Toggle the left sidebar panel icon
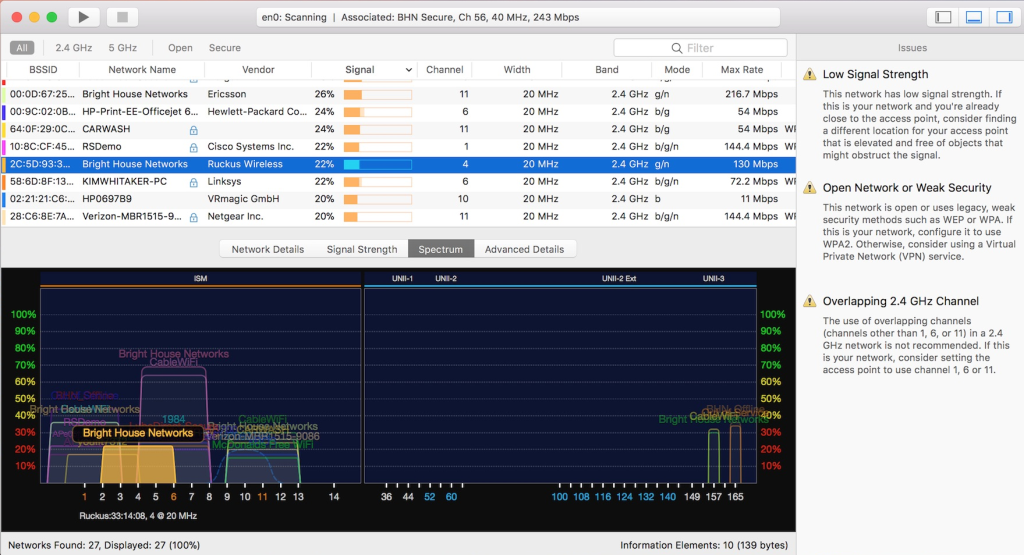 click(942, 17)
